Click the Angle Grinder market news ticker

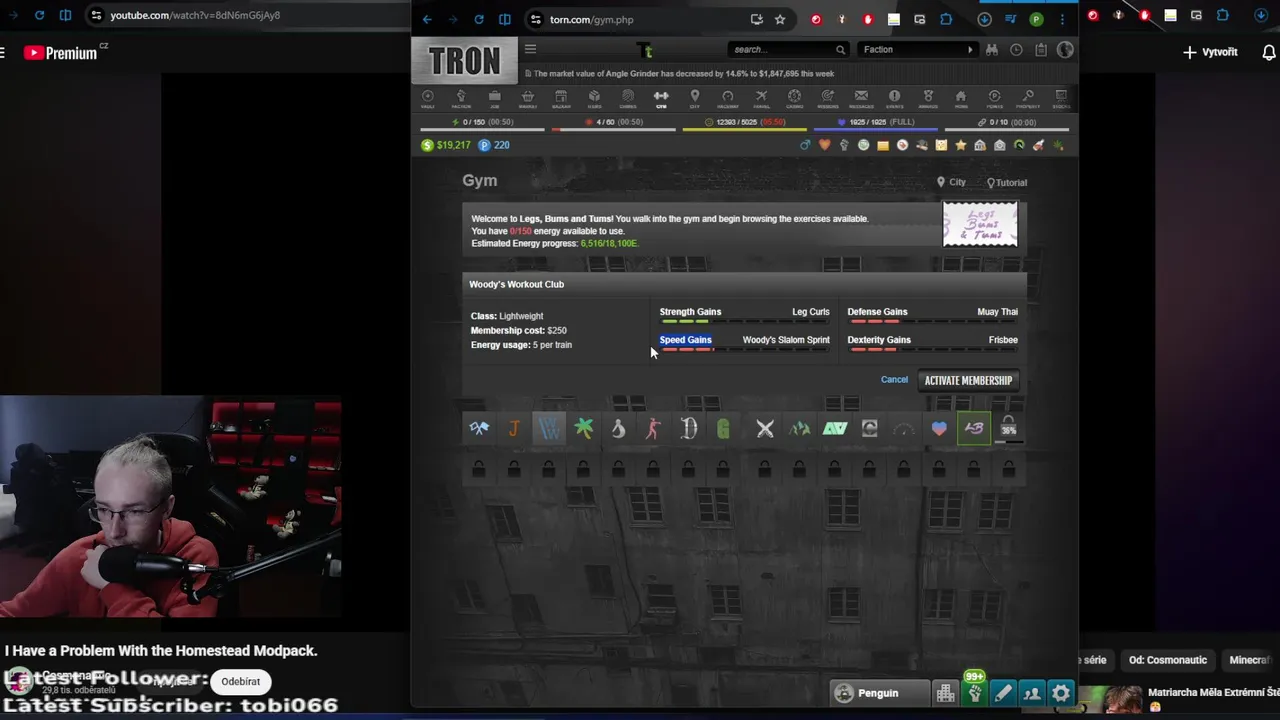tap(684, 74)
